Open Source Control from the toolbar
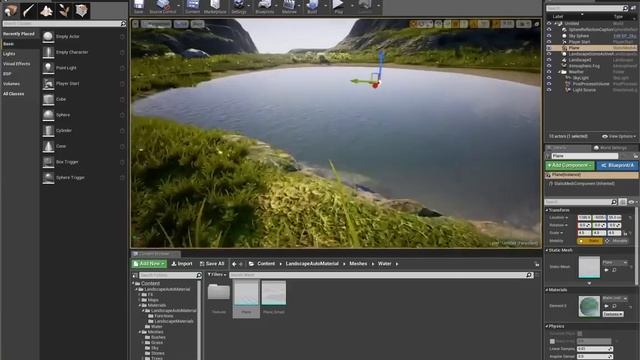640x360 pixels. coord(162,7)
